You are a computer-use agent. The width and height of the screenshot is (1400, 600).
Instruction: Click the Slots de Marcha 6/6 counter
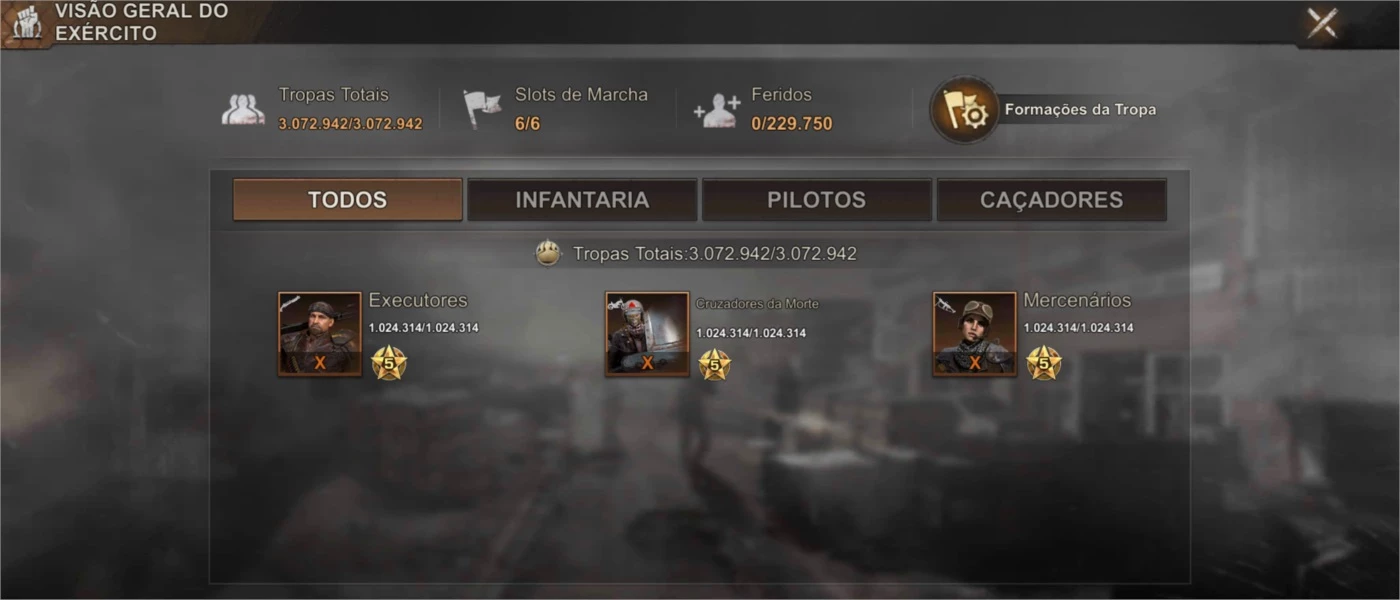pyautogui.click(x=527, y=124)
